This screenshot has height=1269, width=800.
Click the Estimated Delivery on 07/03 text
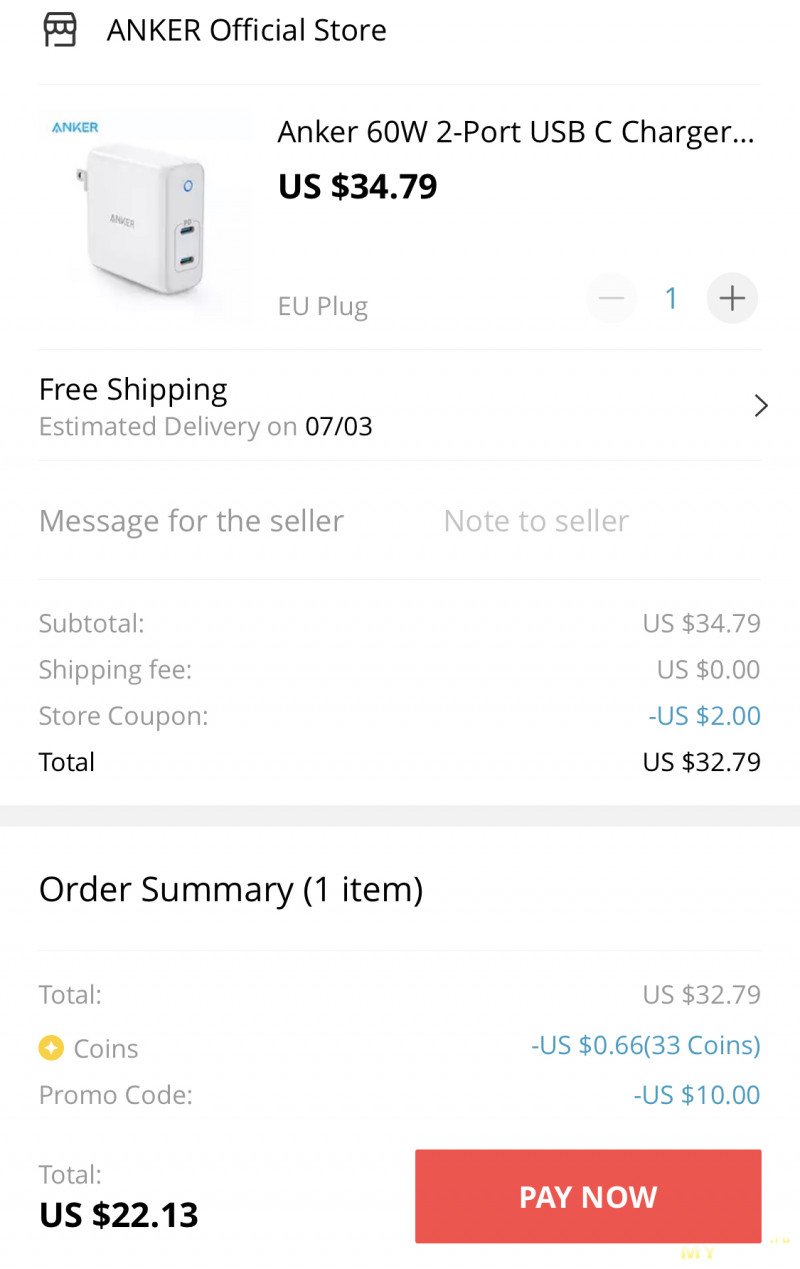[x=205, y=426]
